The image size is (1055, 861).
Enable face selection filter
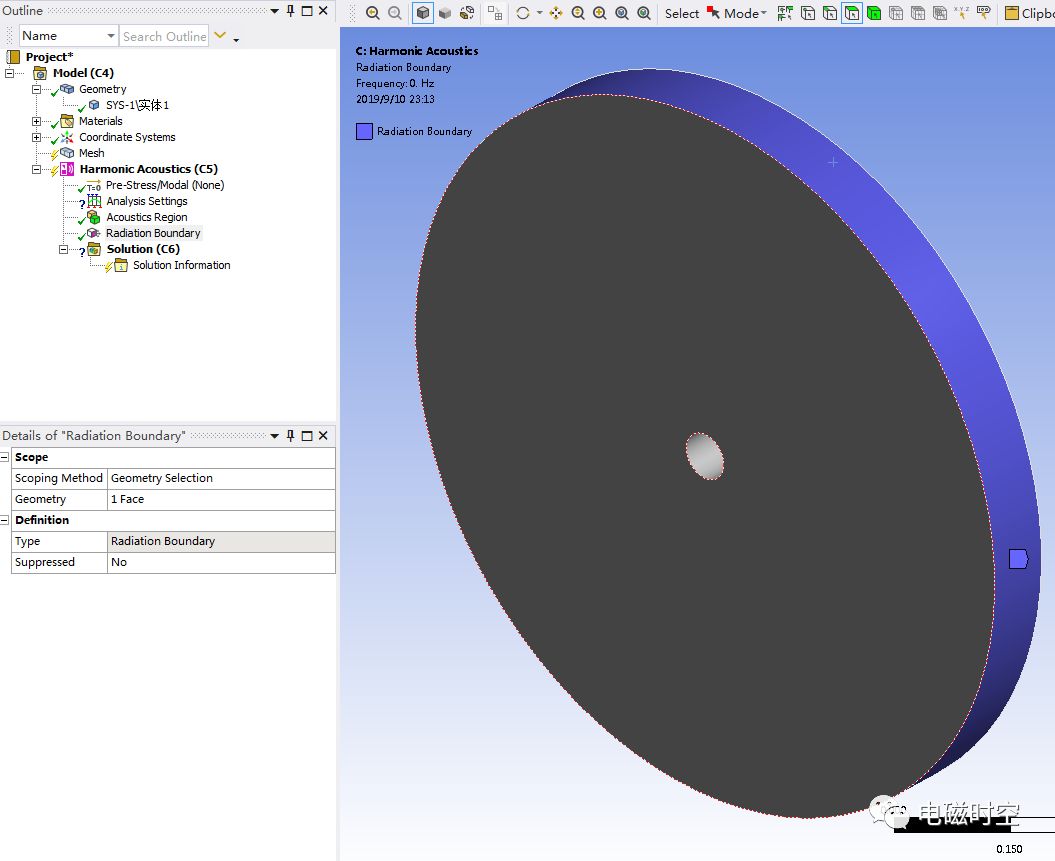(x=852, y=13)
